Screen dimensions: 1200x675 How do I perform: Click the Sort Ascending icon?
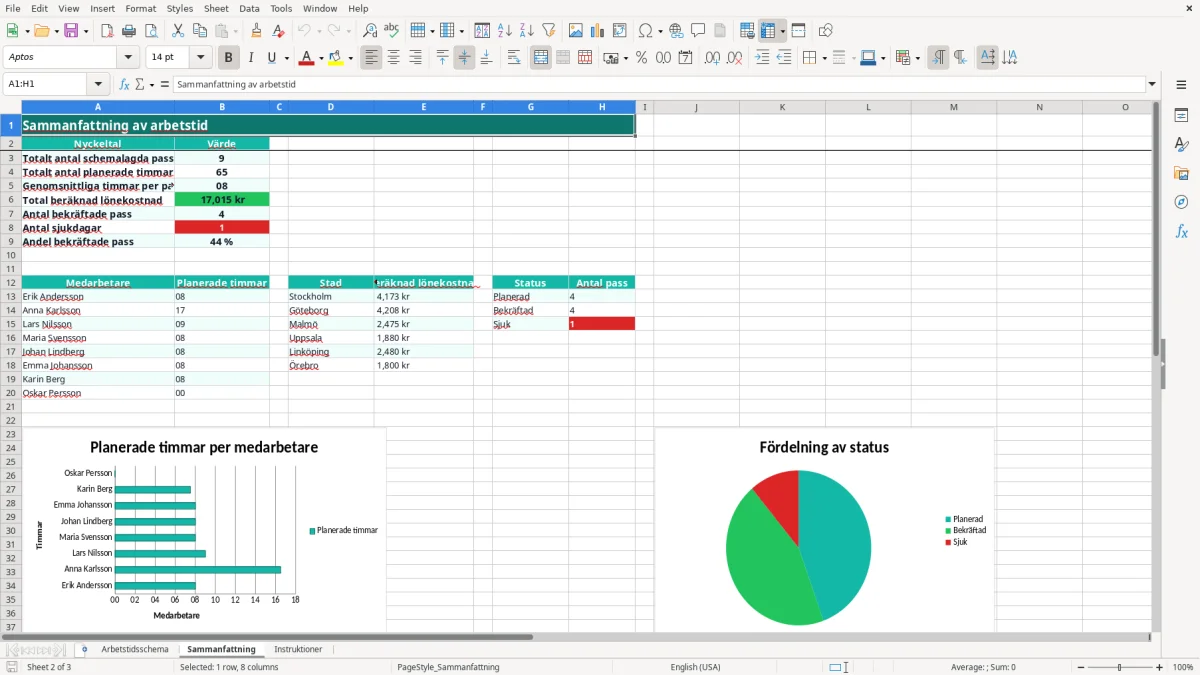point(504,31)
